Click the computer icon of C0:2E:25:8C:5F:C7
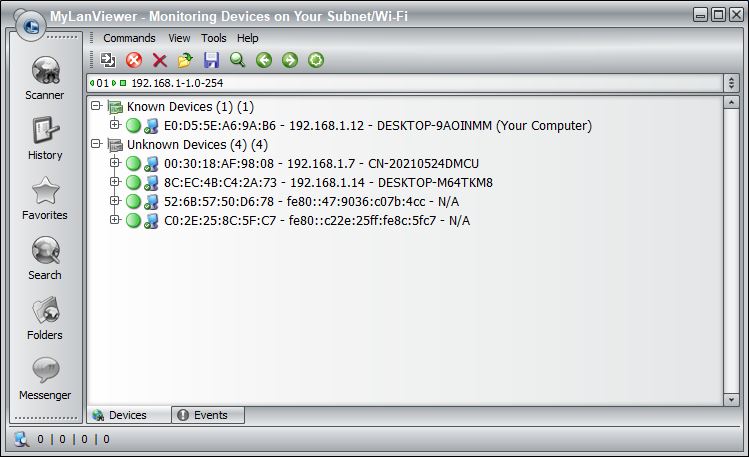The width and height of the screenshot is (749, 457). click(x=151, y=221)
